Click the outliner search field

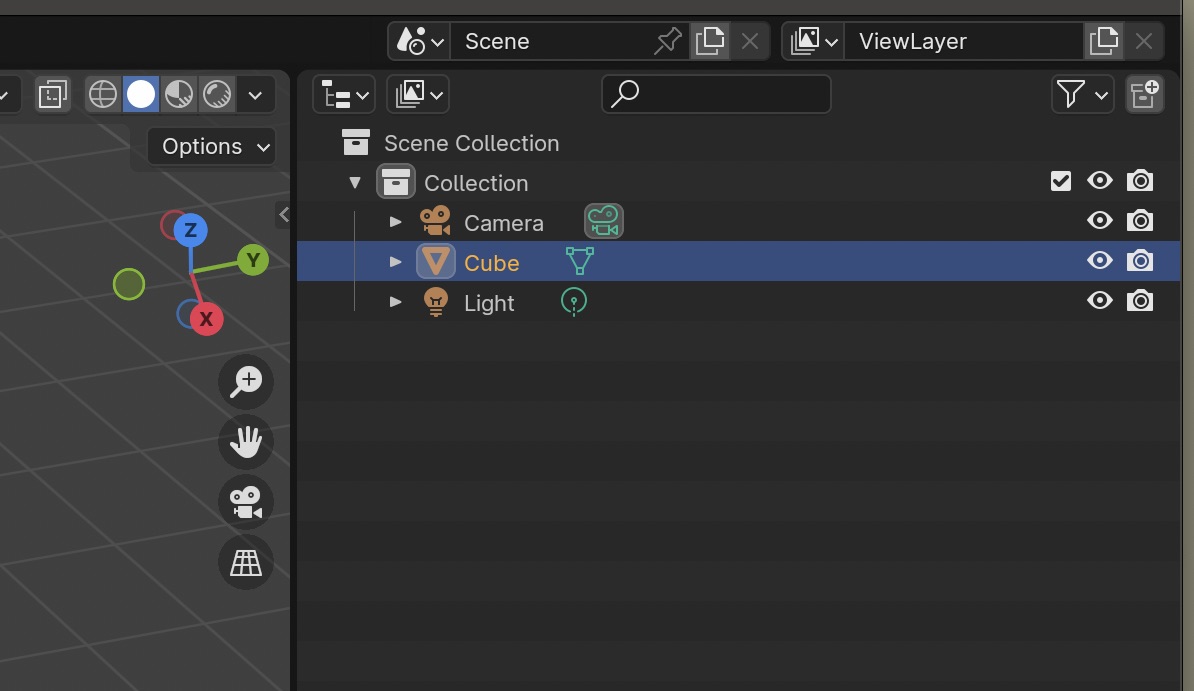coord(717,94)
